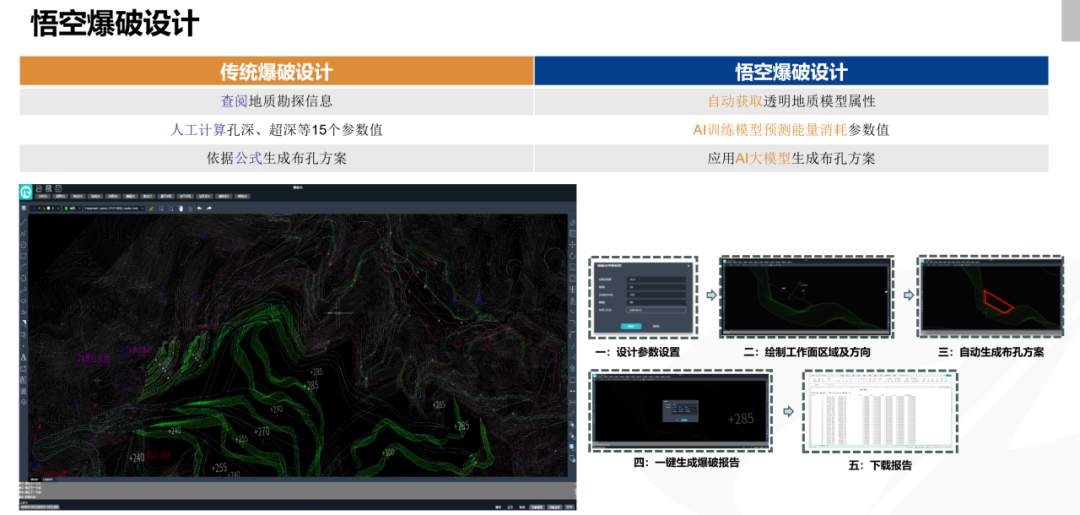Select the revision cloud tool in left toolbar

coord(23,402)
